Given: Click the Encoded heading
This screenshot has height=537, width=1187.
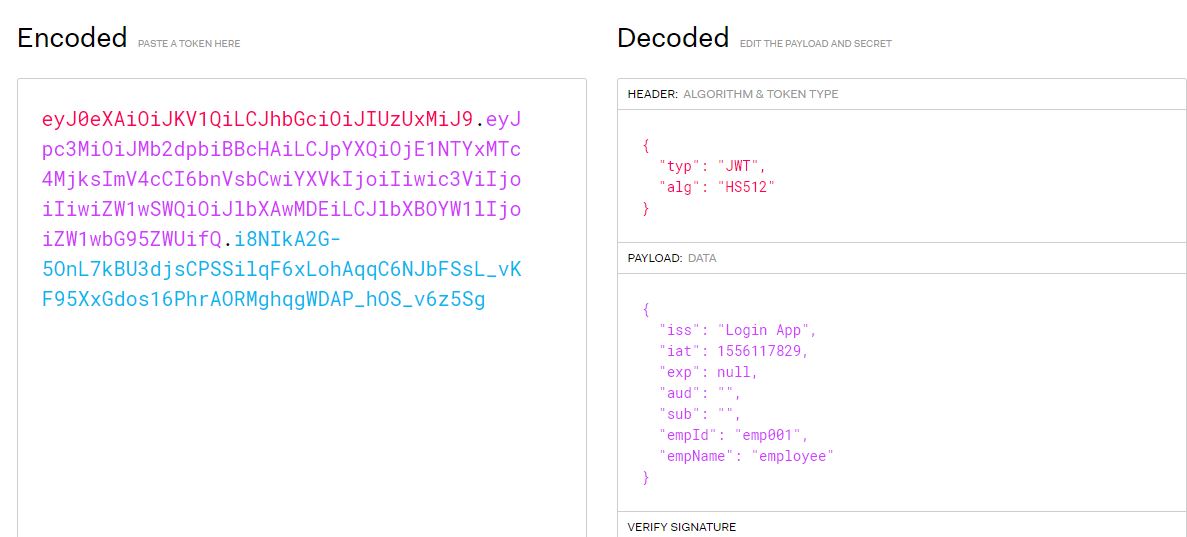Looking at the screenshot, I should pos(72,37).
